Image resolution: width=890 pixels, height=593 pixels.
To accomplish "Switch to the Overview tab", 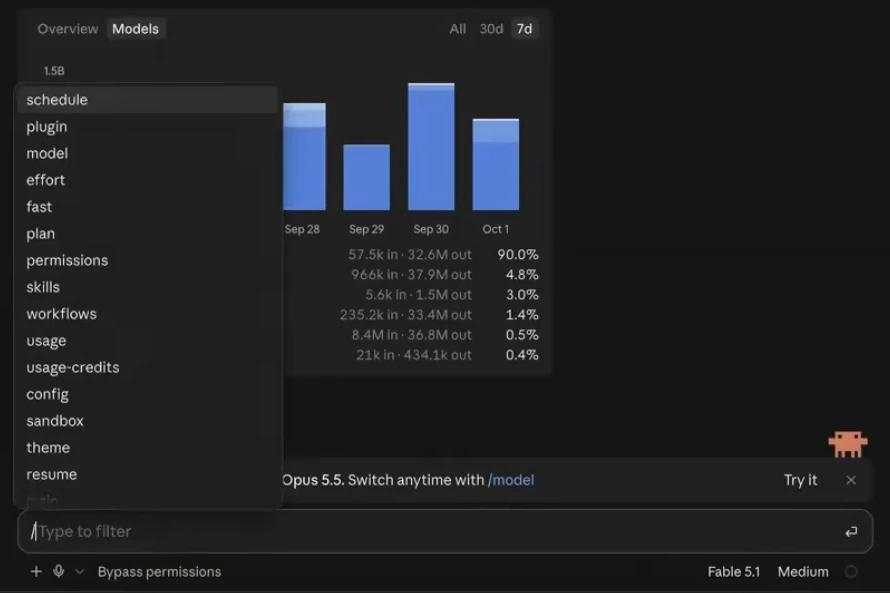I will (x=68, y=29).
